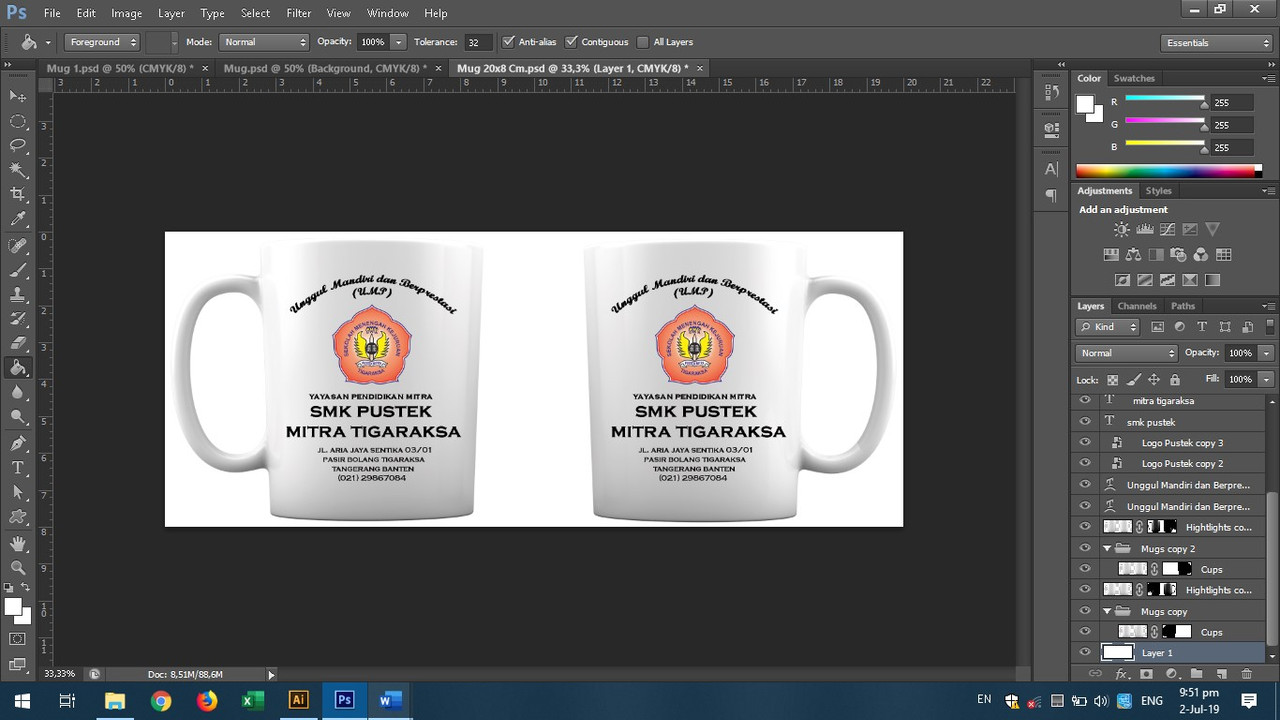Image resolution: width=1280 pixels, height=720 pixels.
Task: Hide the smk pustek text layer
Action: click(1085, 422)
